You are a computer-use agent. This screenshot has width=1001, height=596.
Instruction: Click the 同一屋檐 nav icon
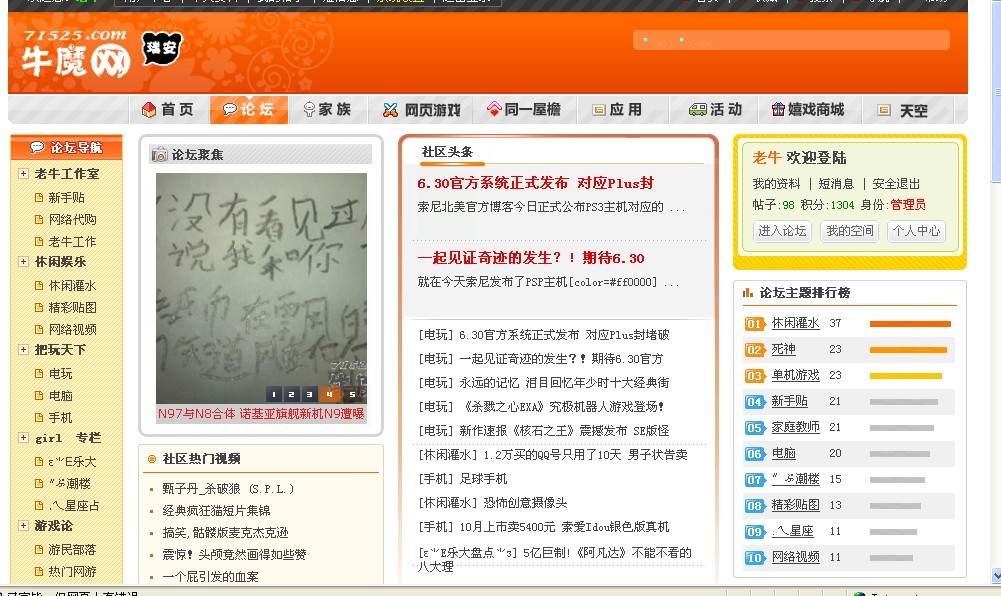pyautogui.click(x=493, y=110)
